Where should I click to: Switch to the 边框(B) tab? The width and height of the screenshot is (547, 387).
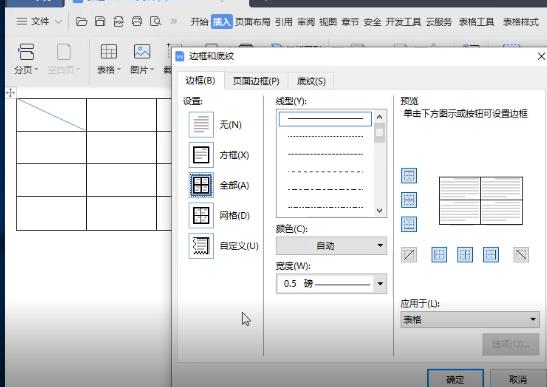200,81
